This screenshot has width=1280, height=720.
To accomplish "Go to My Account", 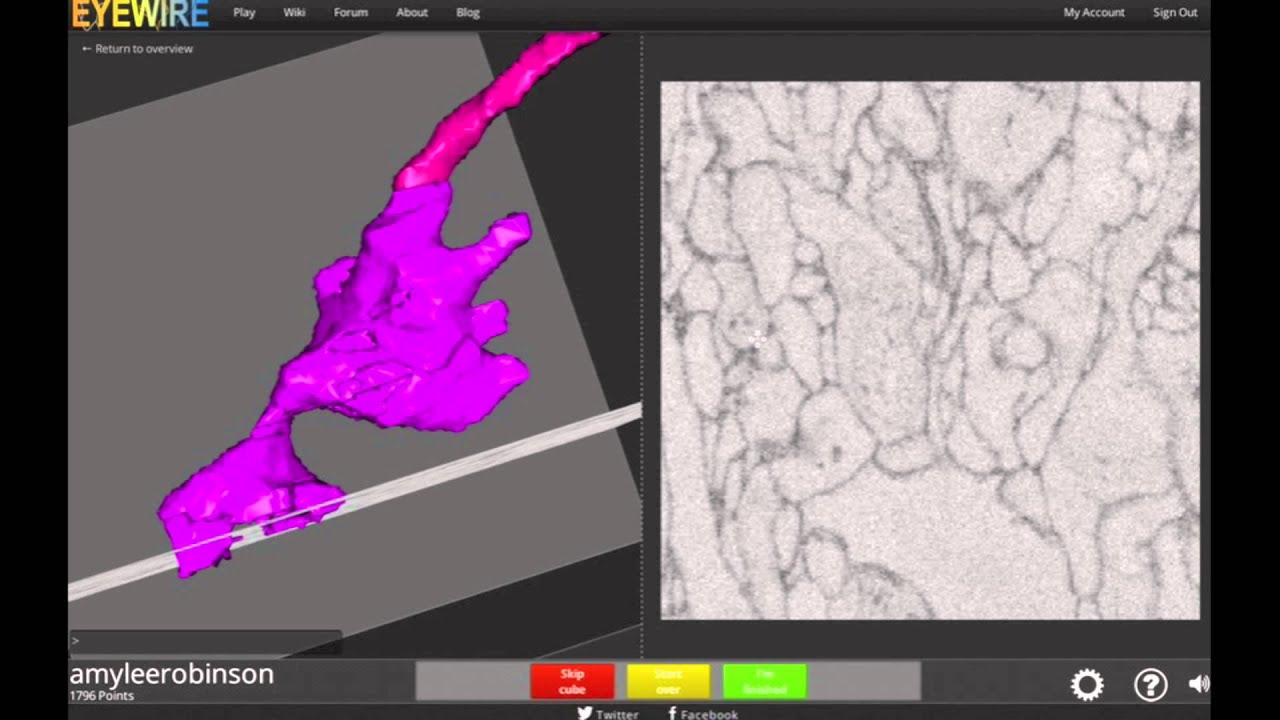I will pos(1094,12).
